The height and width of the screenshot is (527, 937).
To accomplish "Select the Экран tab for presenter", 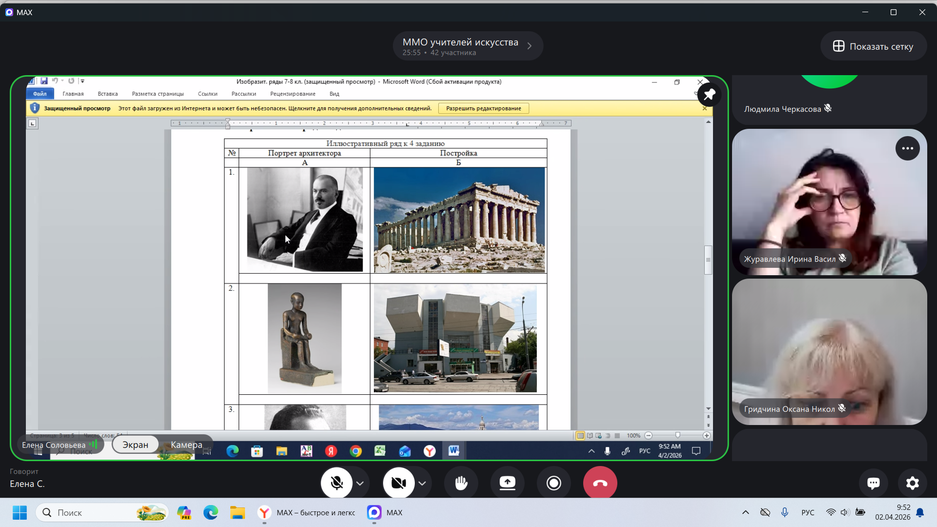I will [135, 445].
